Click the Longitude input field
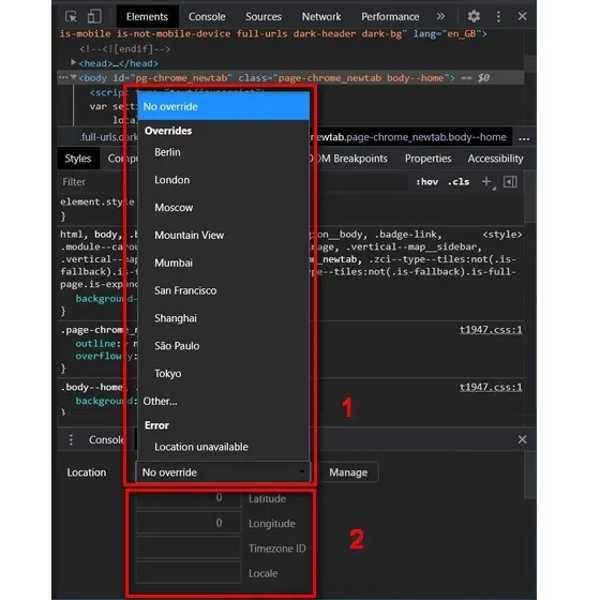The image size is (600, 600). [x=189, y=523]
